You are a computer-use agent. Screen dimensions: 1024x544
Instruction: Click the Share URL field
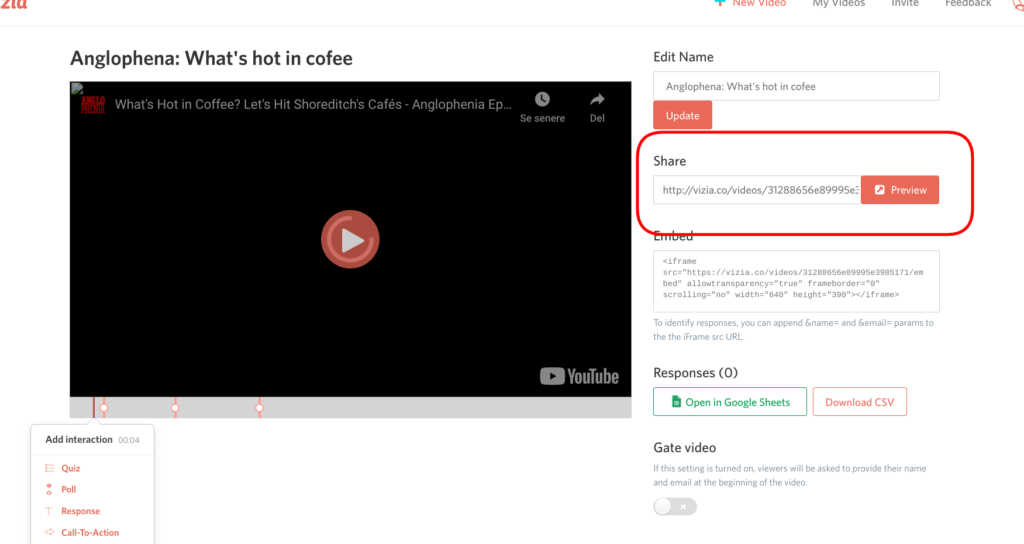[x=757, y=190]
